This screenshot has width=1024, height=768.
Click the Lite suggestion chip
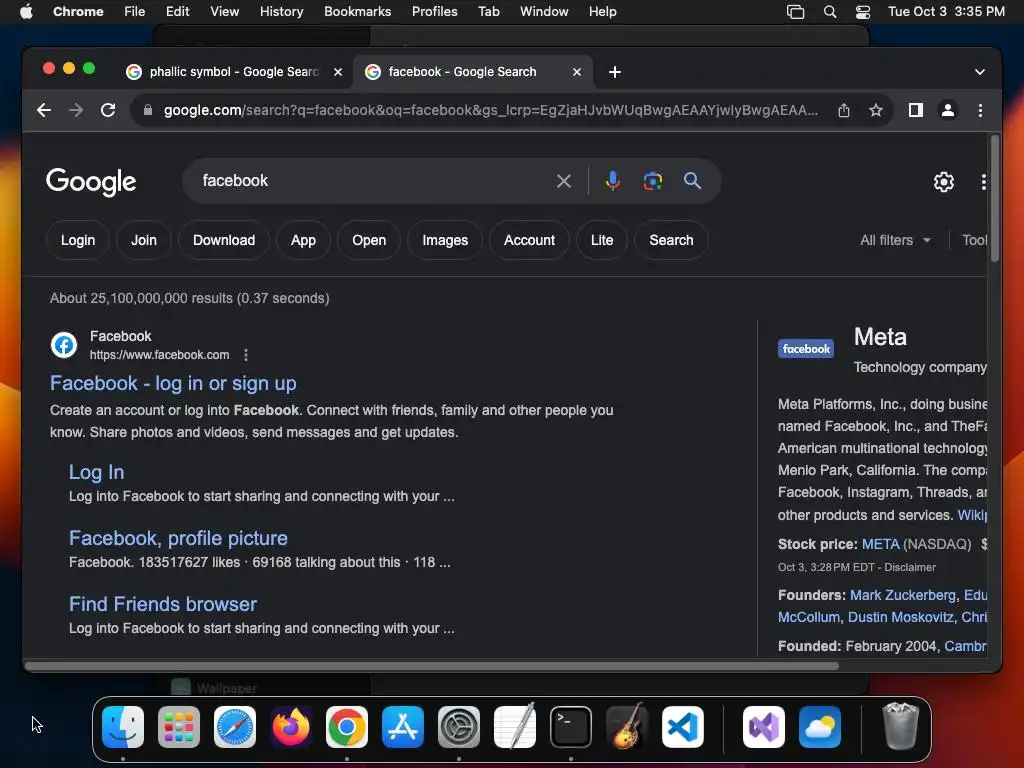point(601,240)
